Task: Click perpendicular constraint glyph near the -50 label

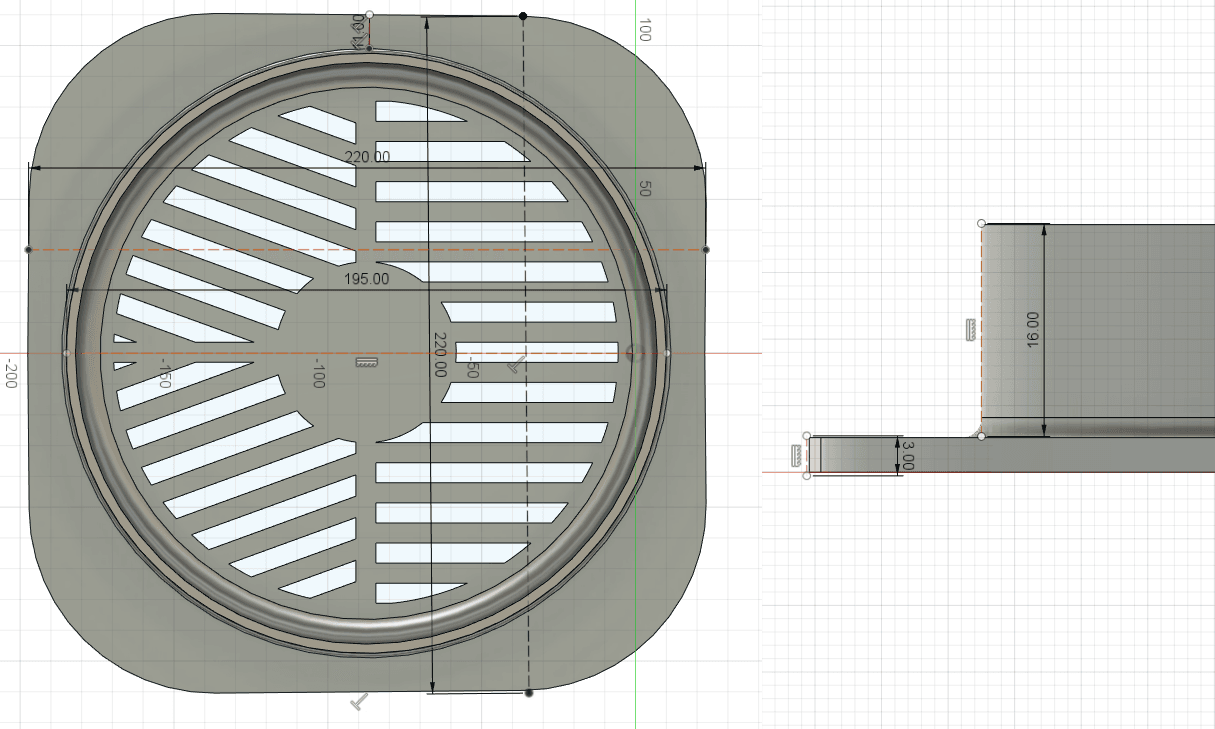Action: 516,365
